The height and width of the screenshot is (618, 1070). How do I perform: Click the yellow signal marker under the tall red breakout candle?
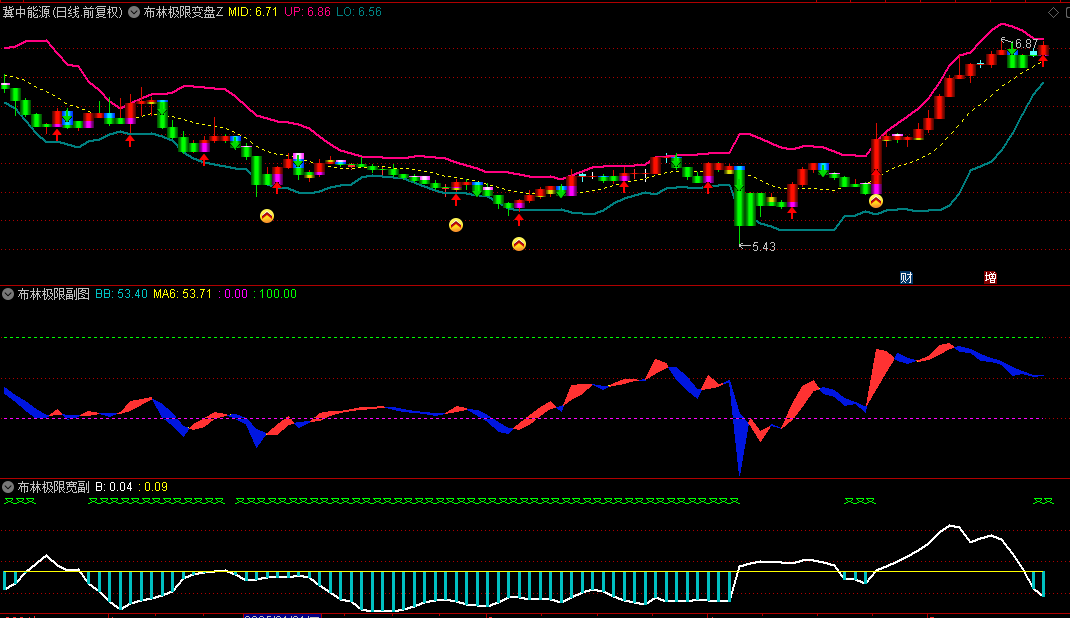coord(876,201)
